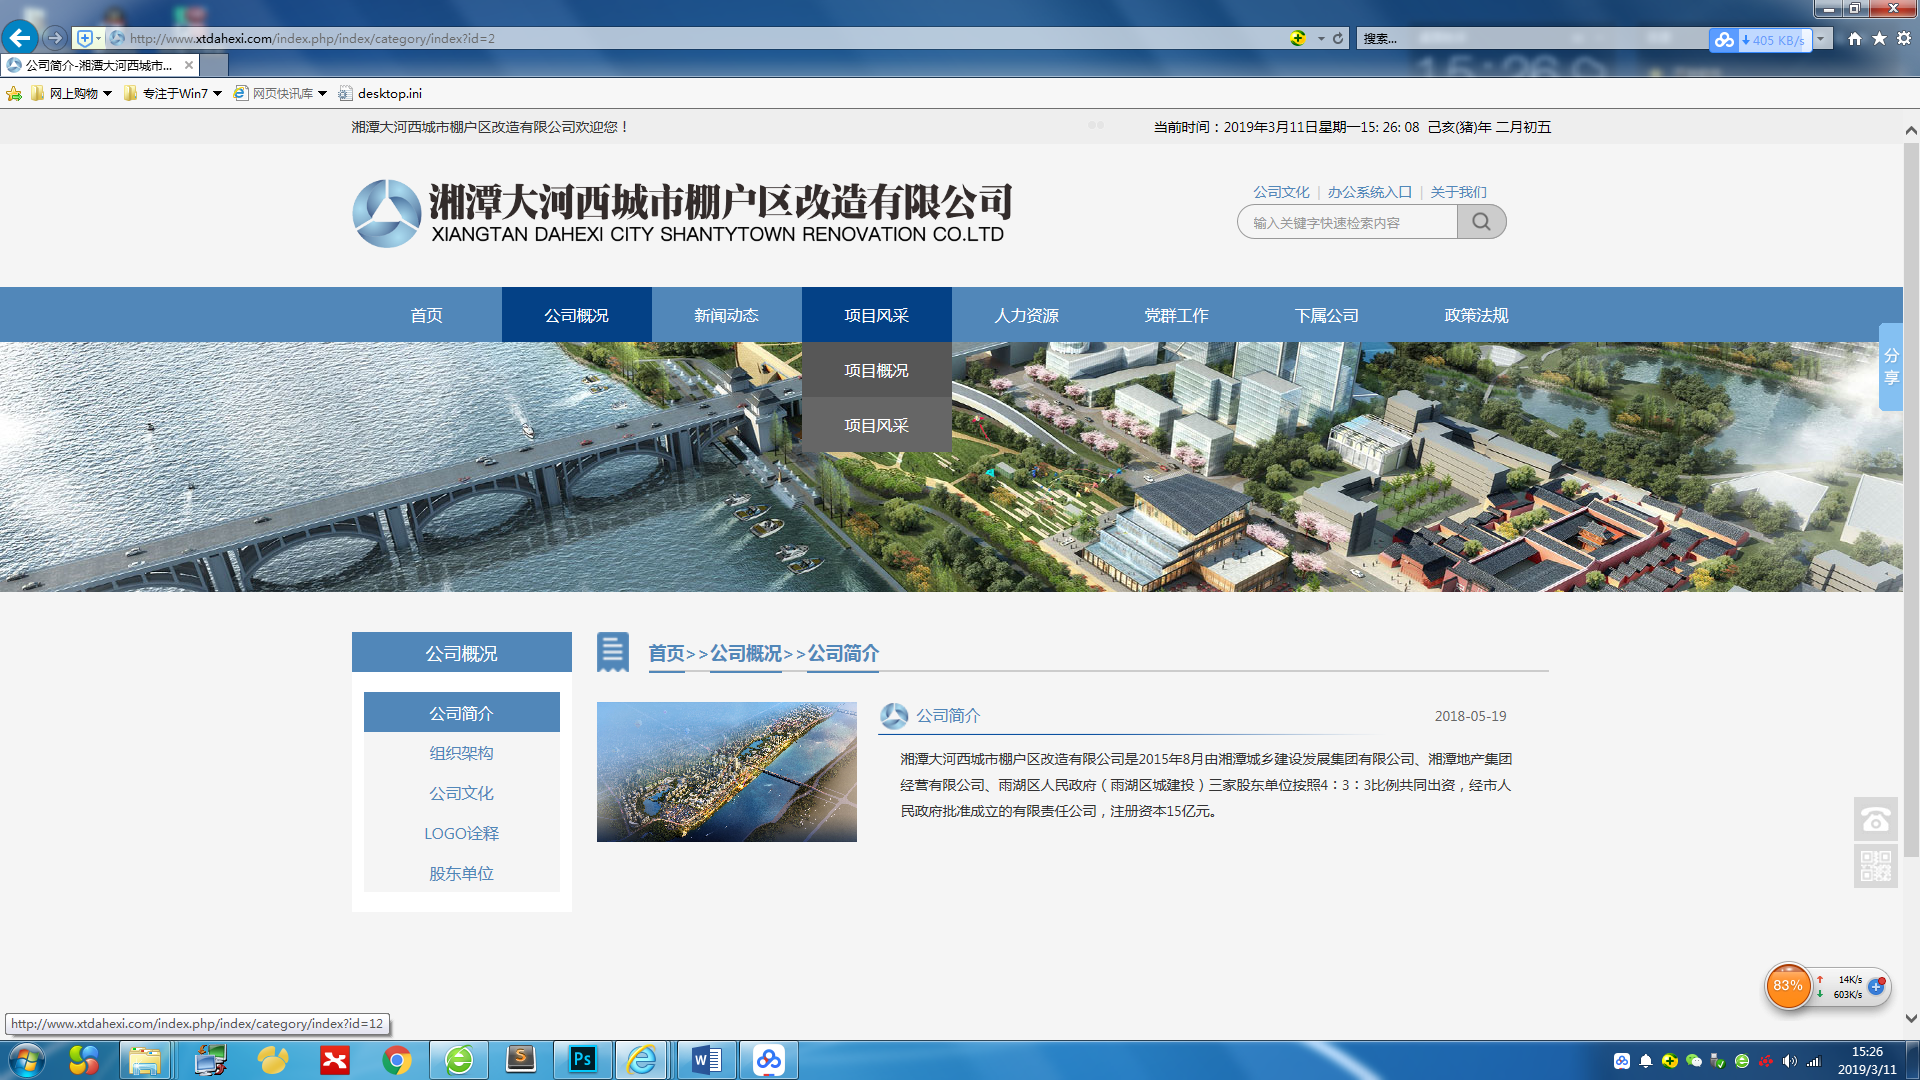Viewport: 1920px width, 1080px height.
Task: Click the website search magnifier button
Action: [1481, 222]
